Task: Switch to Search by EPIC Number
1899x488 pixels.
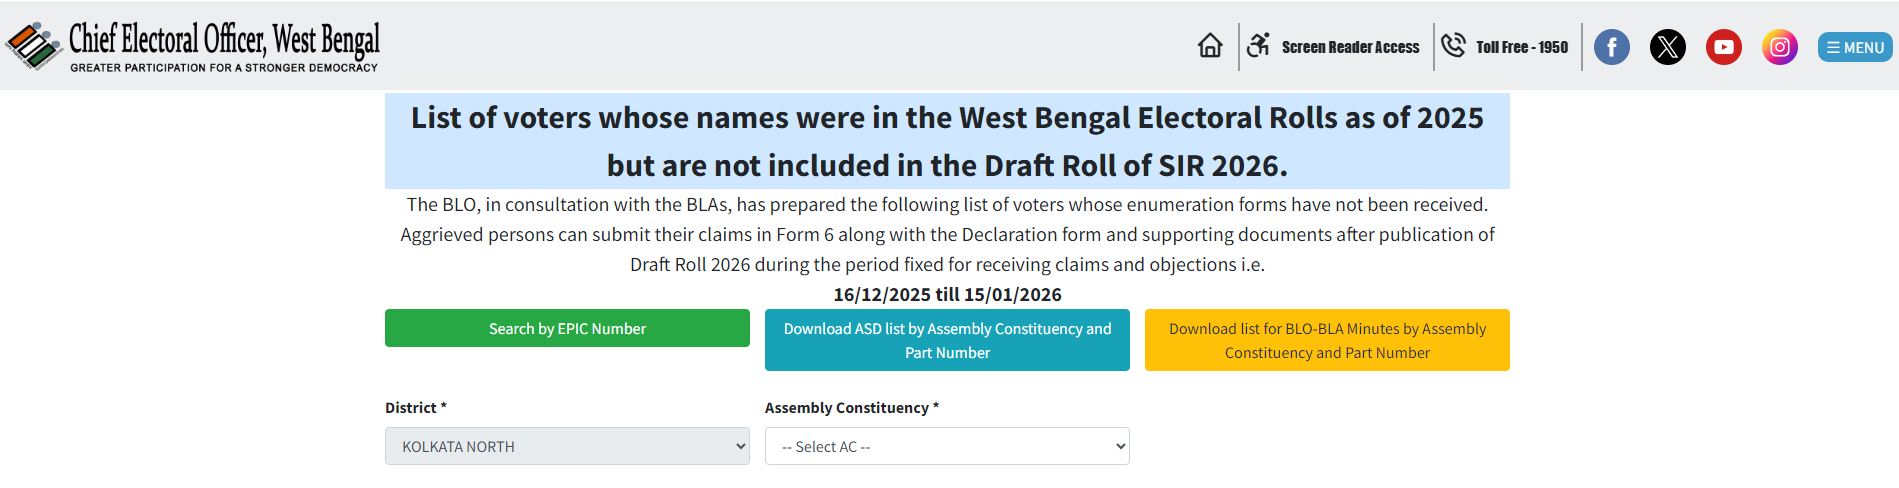Action: (x=567, y=328)
